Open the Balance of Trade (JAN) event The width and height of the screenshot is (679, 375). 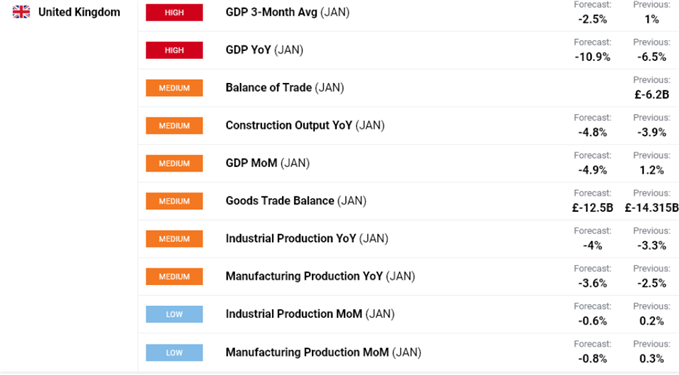[285, 87]
